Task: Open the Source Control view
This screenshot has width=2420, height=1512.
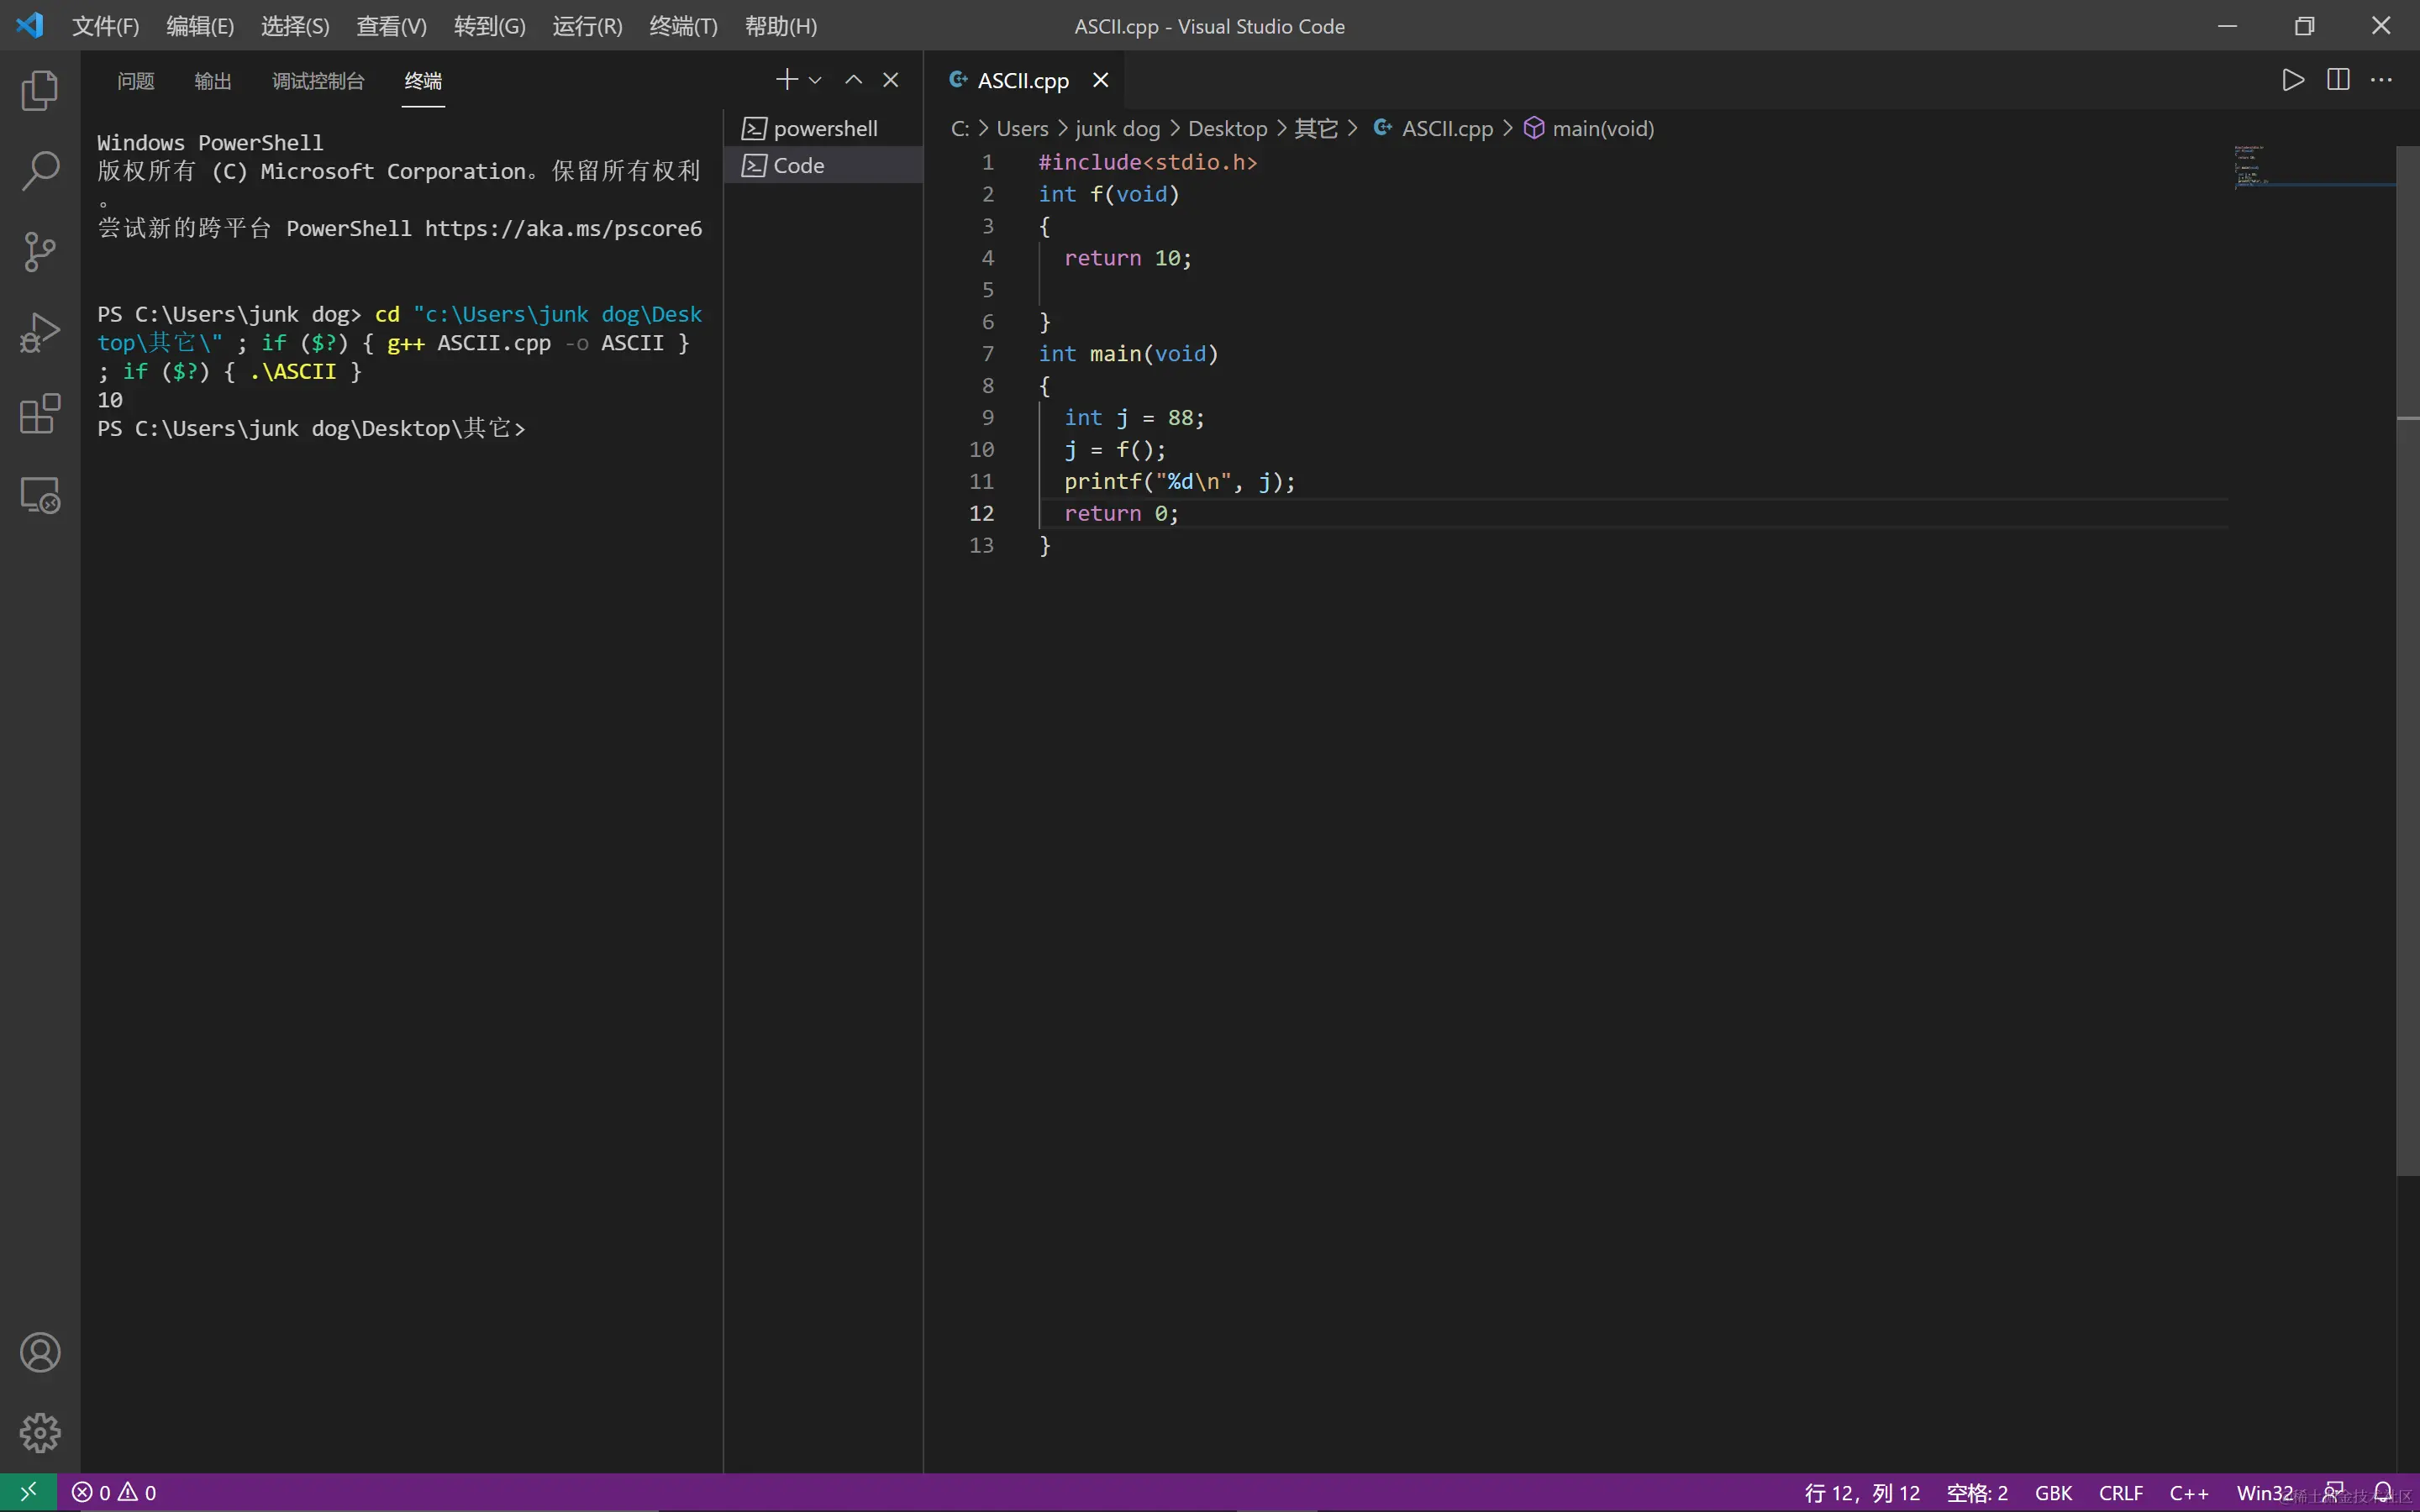Action: pos(40,252)
